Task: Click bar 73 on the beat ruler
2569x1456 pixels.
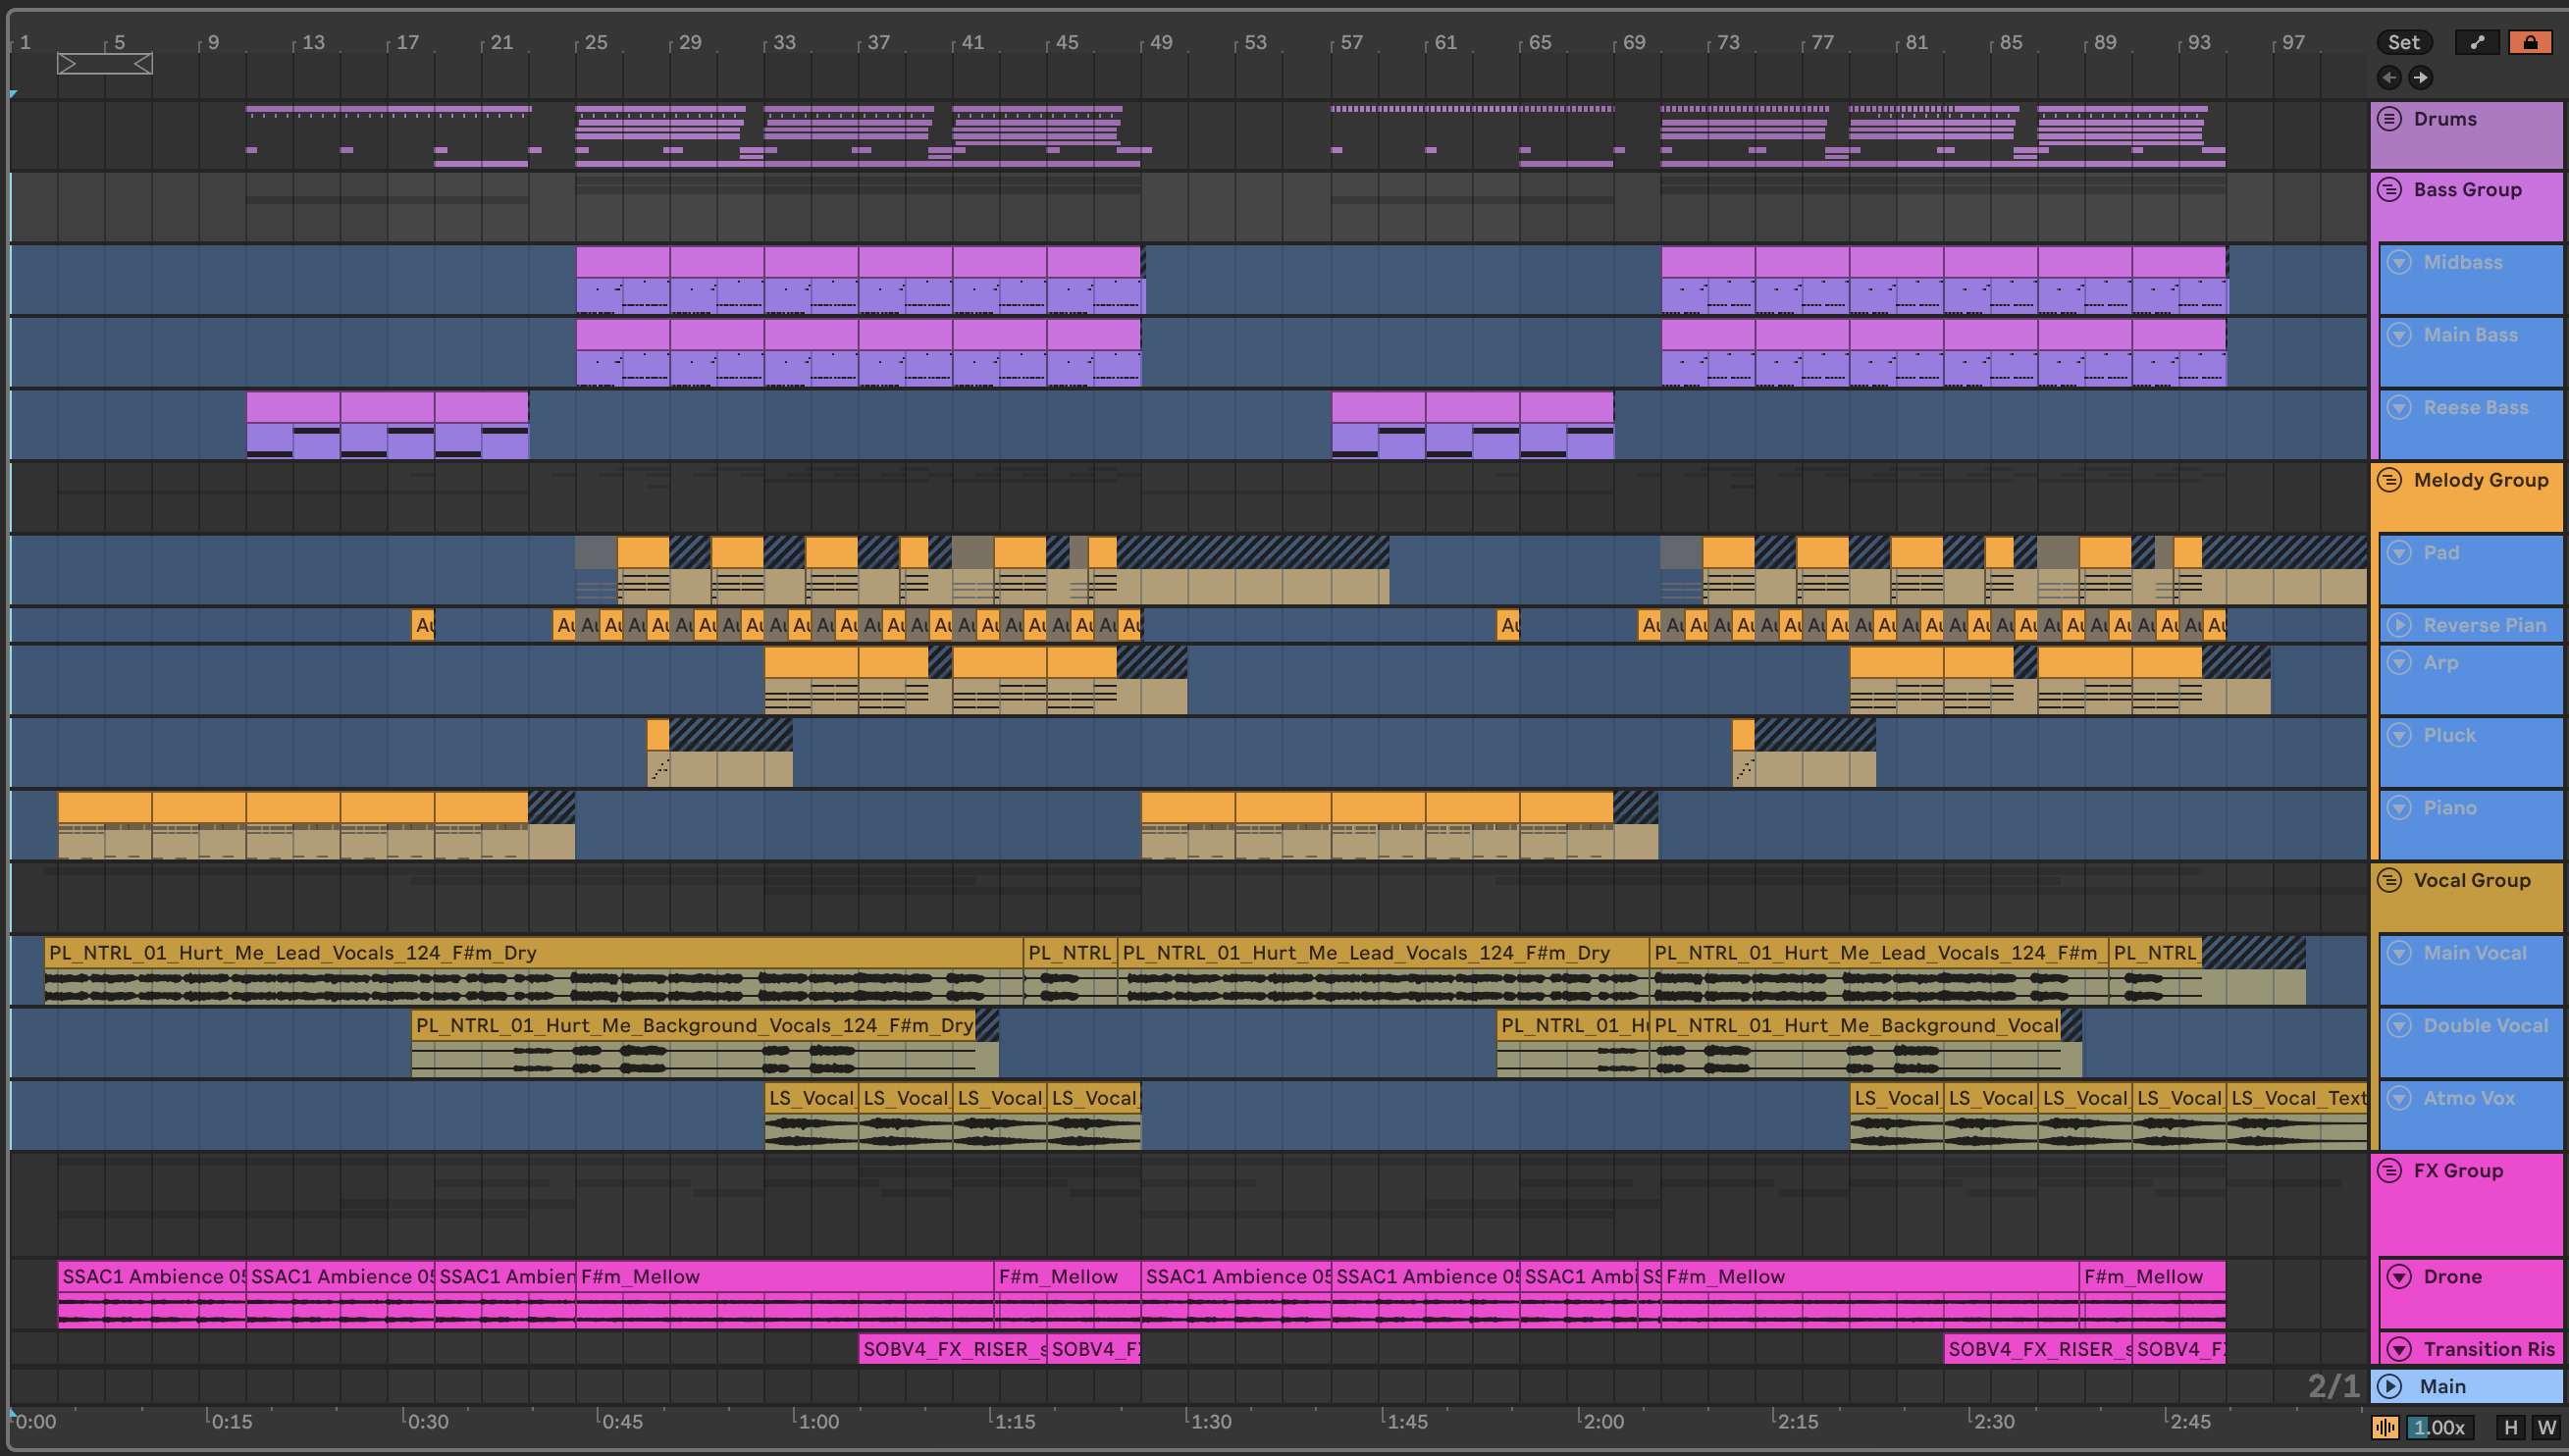Action: point(1727,42)
